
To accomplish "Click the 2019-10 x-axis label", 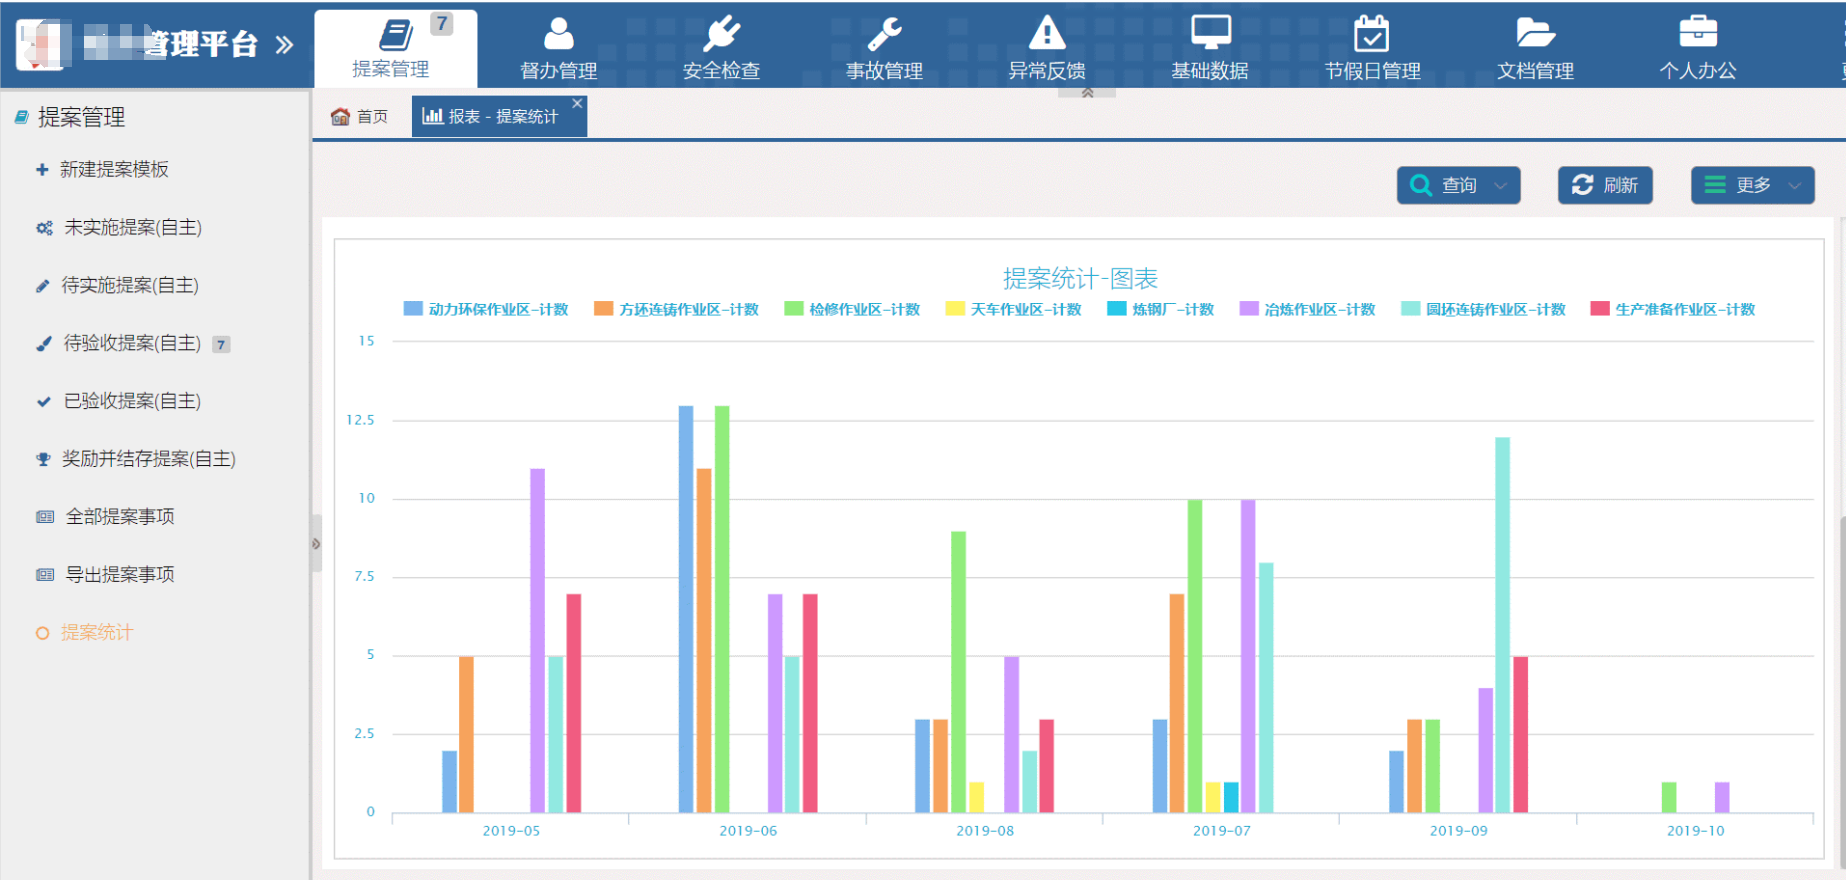I will [x=1695, y=831].
